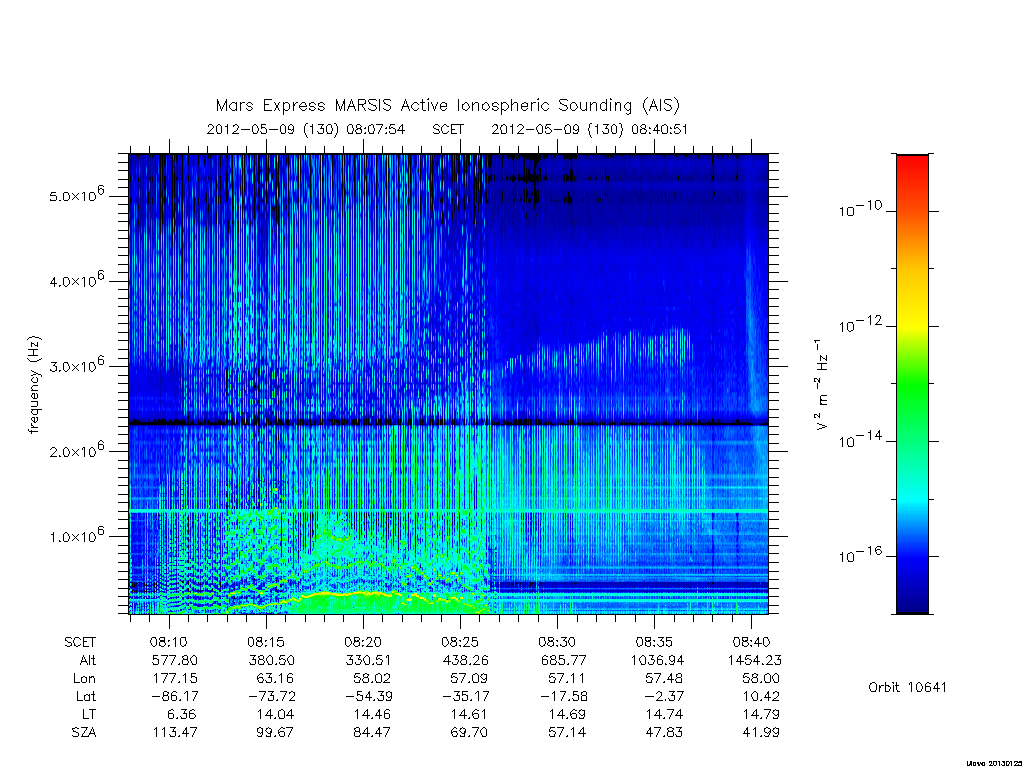Viewport: 1024px width, 768px height.
Task: Click the 5.0×10^6 frequency axis label
Action: (77, 195)
